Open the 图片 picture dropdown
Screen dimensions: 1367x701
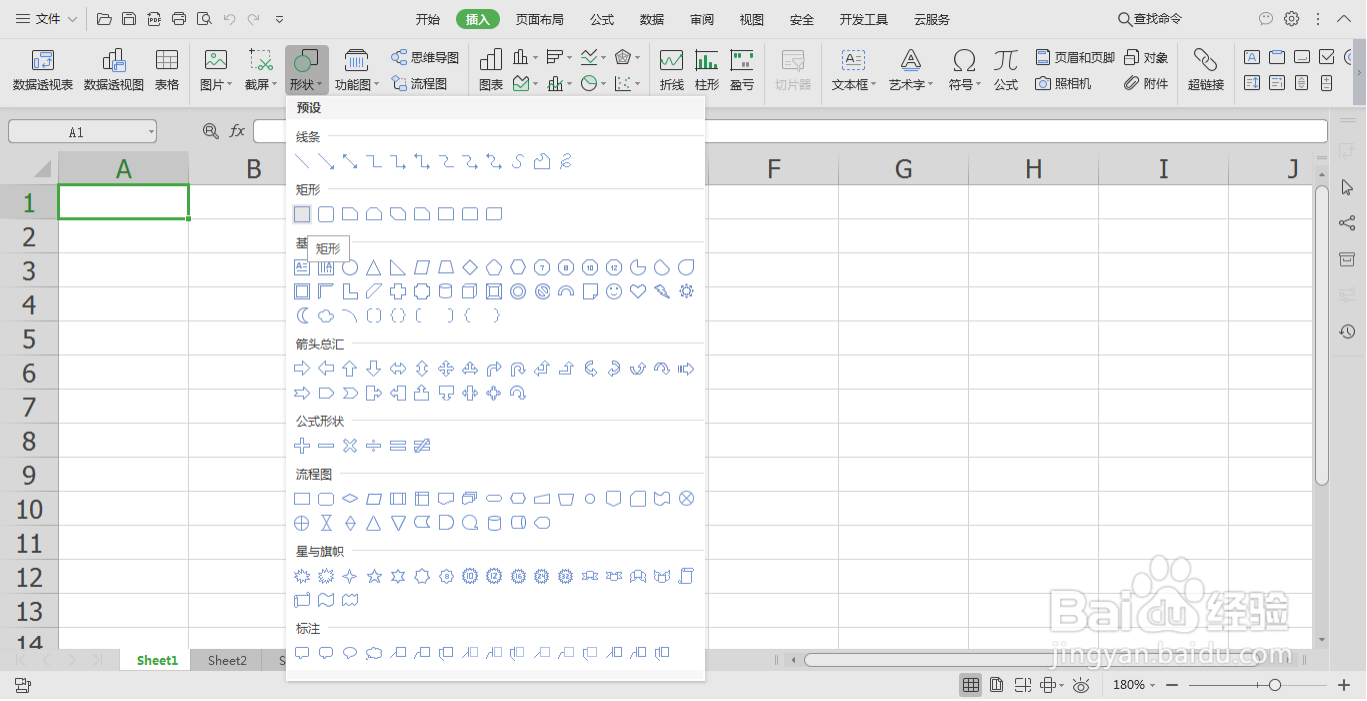coord(216,85)
